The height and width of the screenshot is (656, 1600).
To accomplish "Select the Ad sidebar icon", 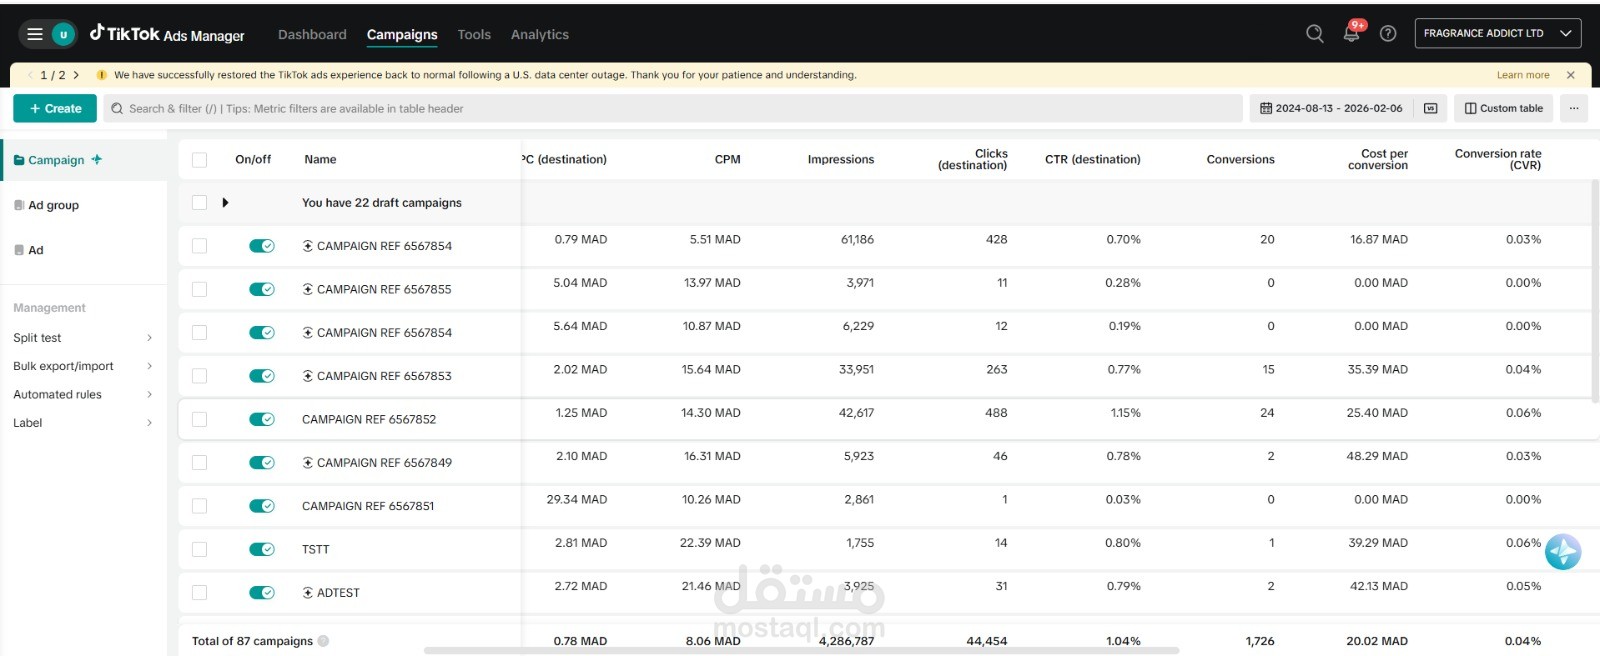I will (x=19, y=250).
